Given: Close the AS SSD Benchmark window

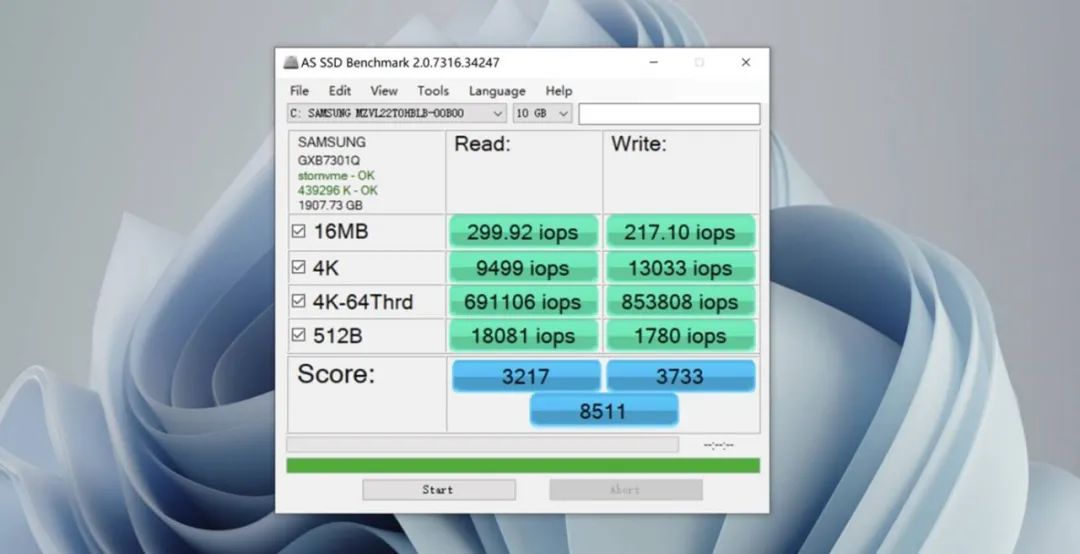Looking at the screenshot, I should (745, 63).
